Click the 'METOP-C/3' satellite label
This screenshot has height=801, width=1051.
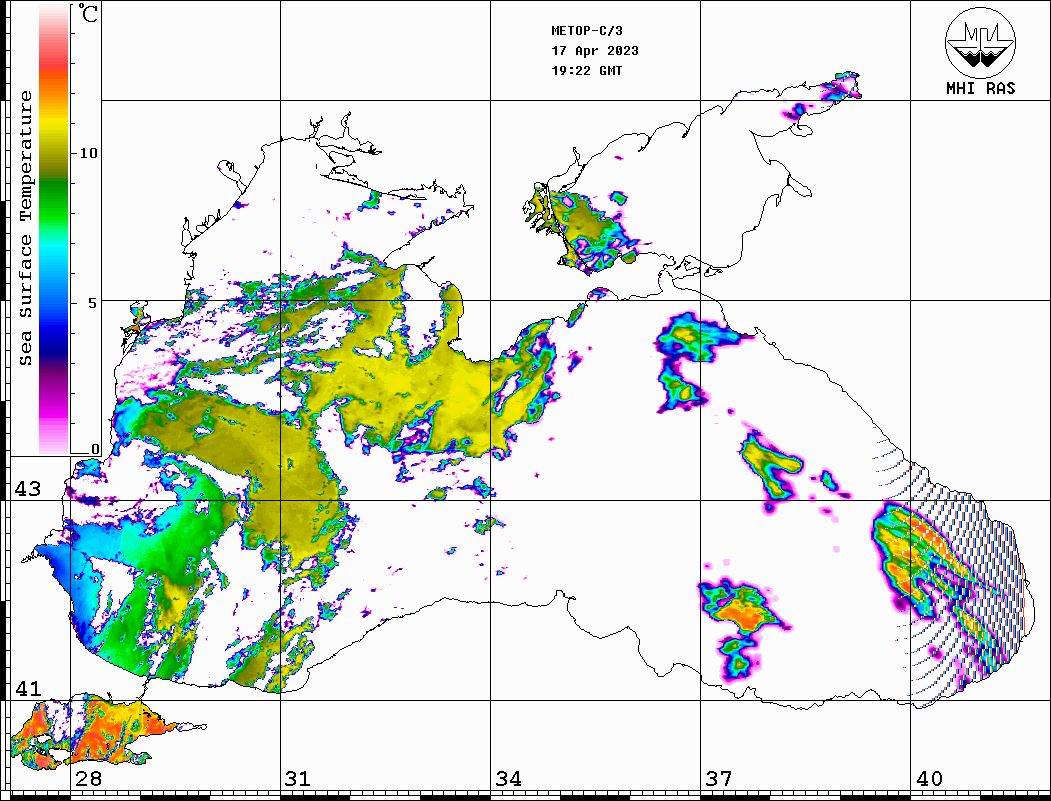(587, 31)
